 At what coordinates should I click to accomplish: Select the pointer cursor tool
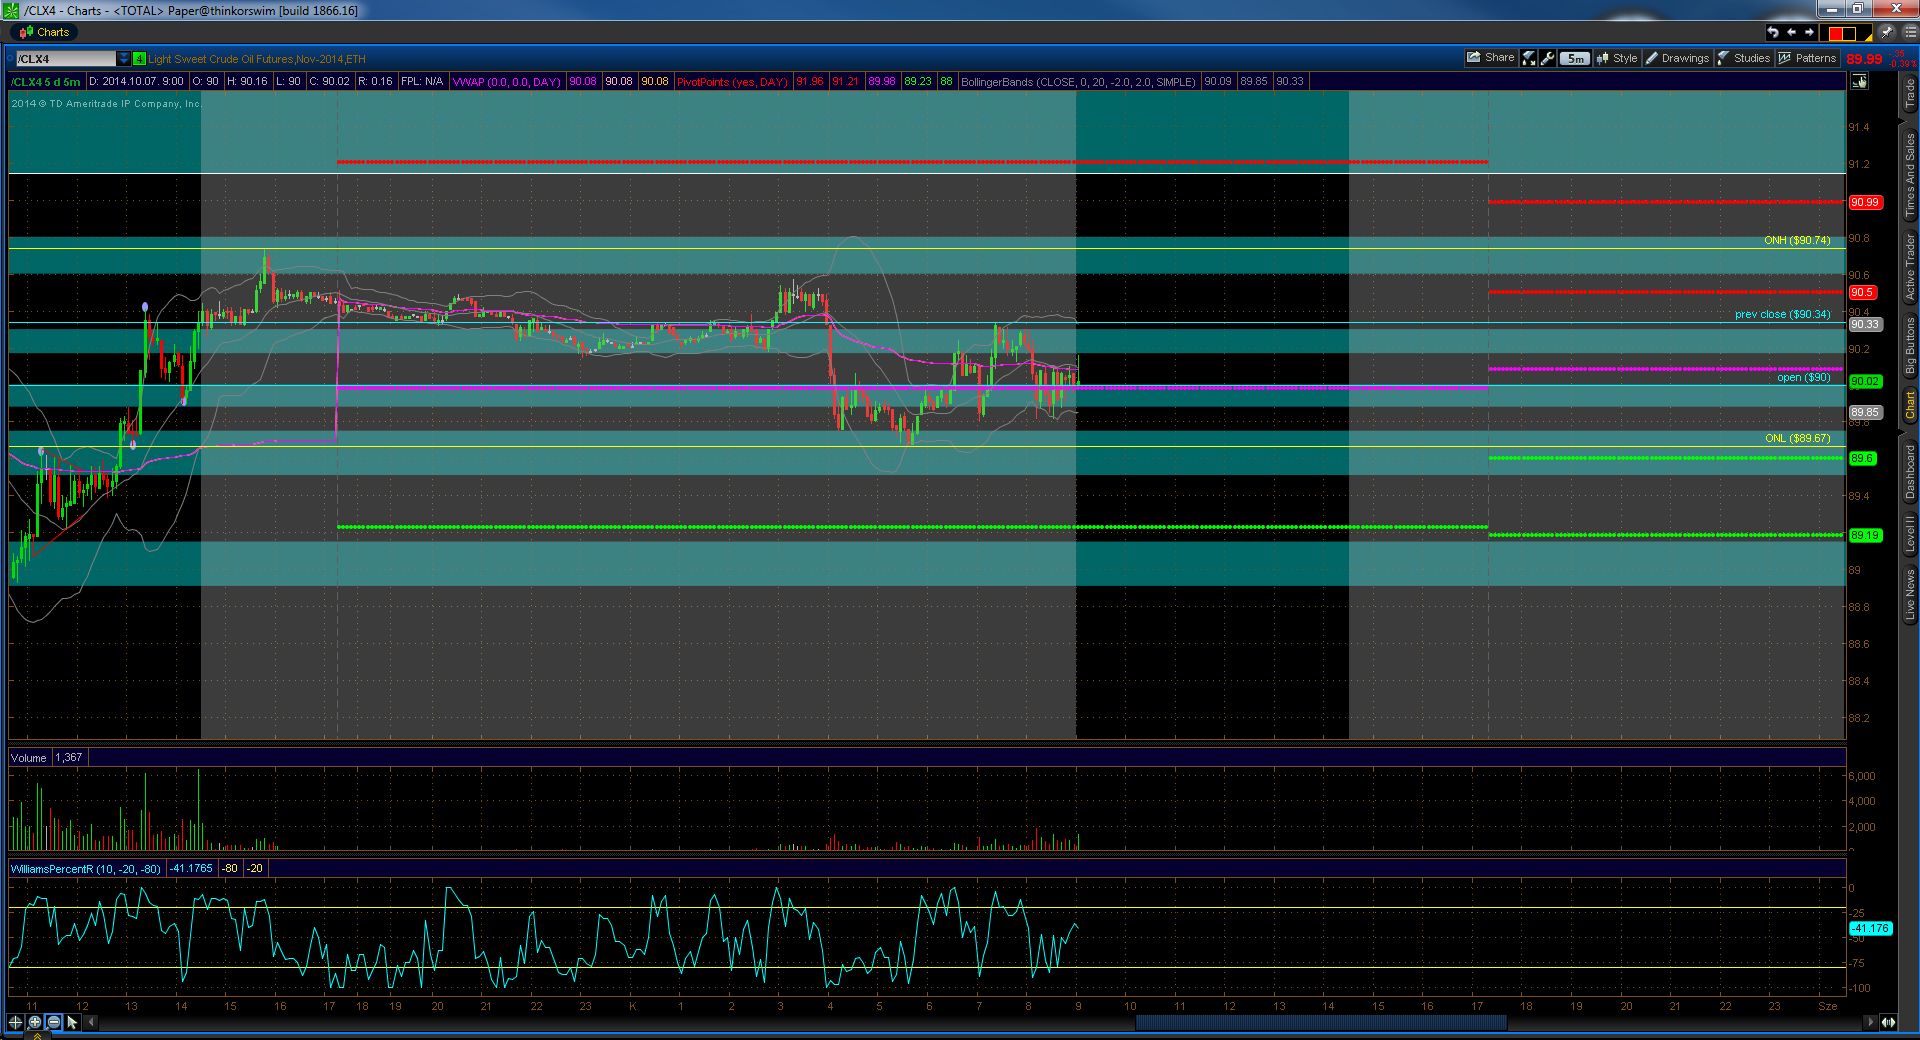pyautogui.click(x=72, y=1022)
